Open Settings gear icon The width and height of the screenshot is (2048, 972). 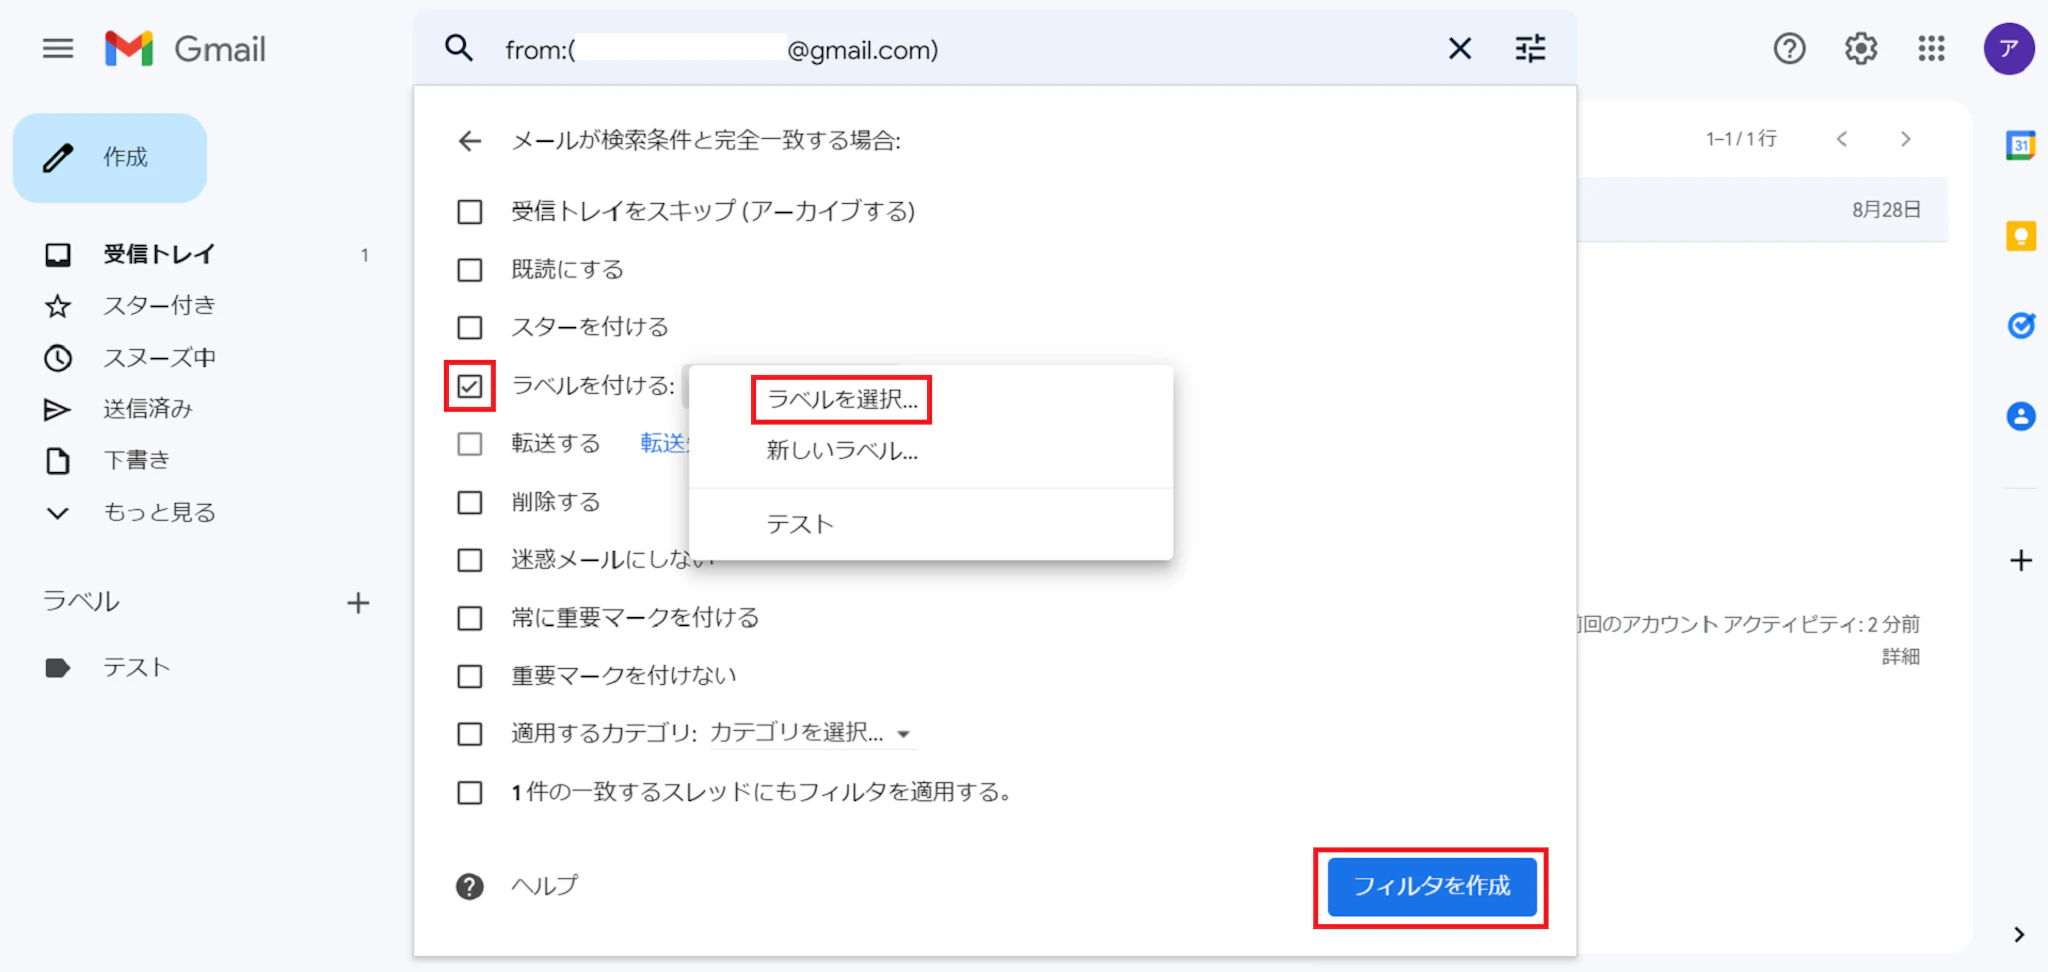click(1860, 49)
